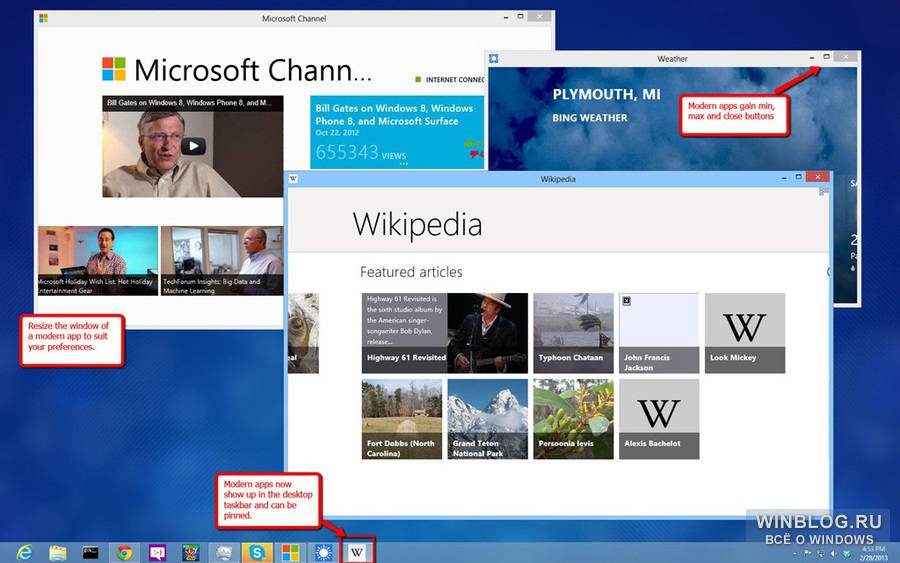Image resolution: width=900 pixels, height=563 pixels.
Task: Open Typhoon Chataan article tile
Action: pos(573,333)
